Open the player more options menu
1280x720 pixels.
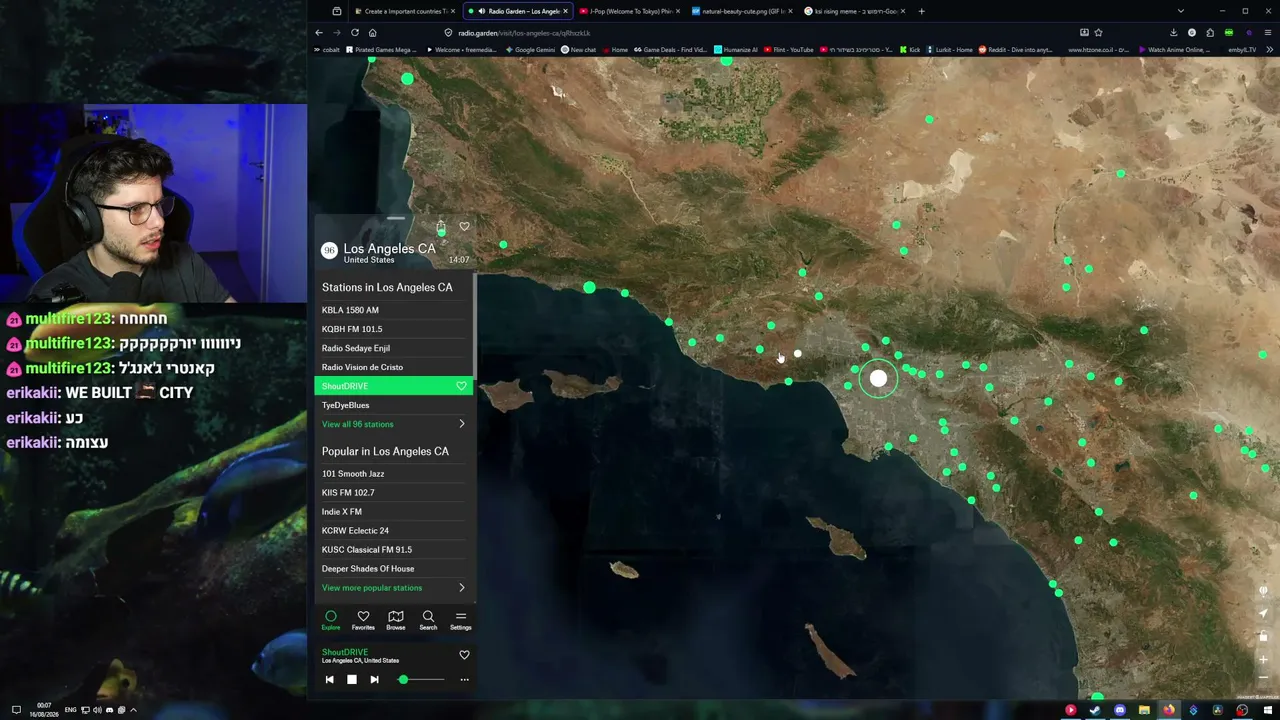click(x=464, y=680)
